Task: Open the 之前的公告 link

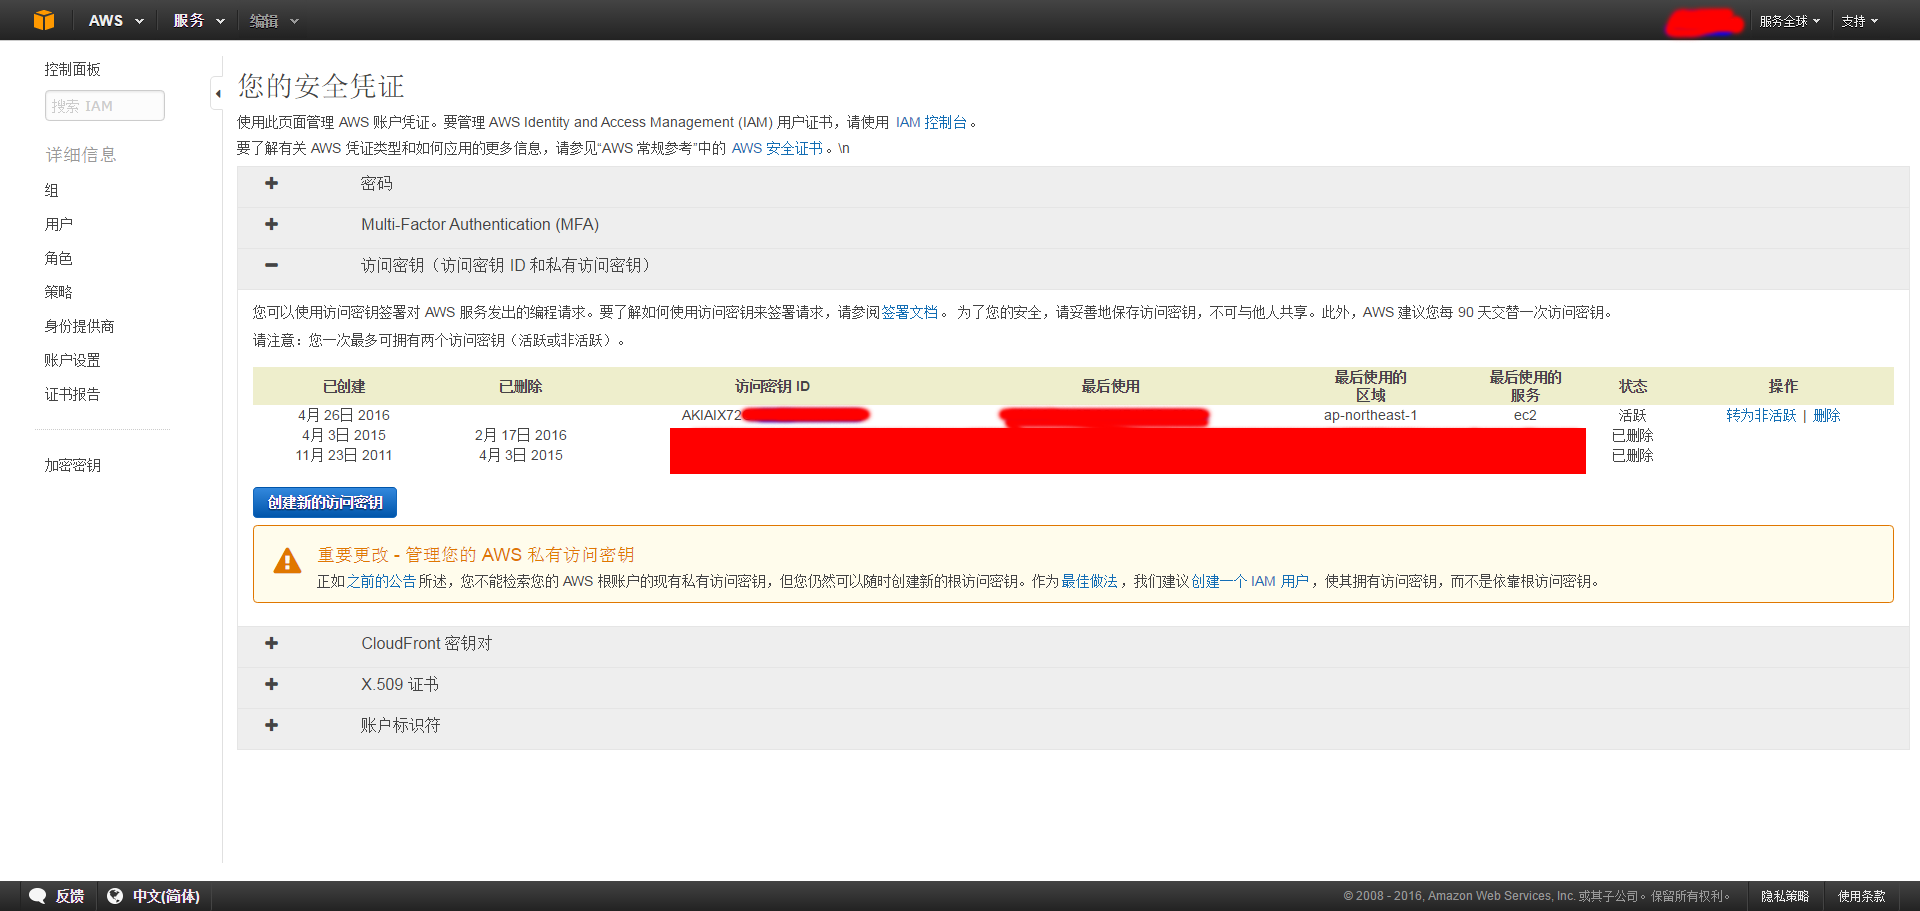Action: 381,581
